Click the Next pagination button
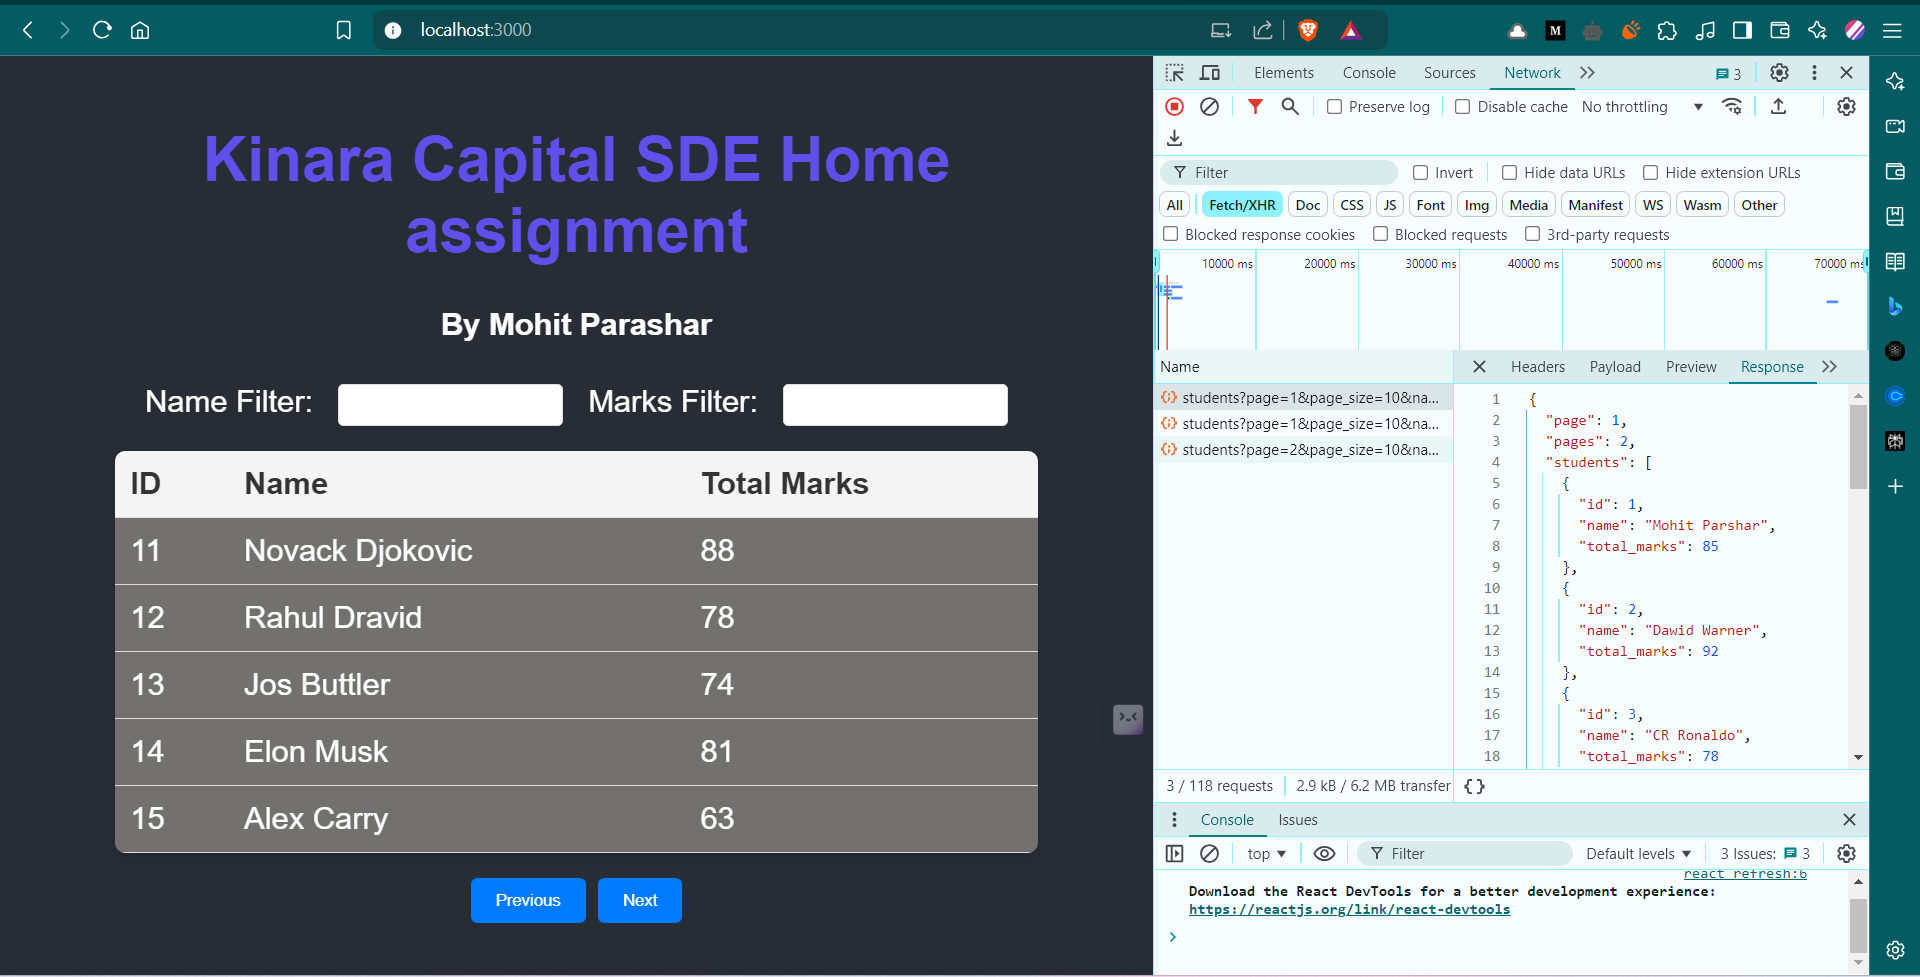The image size is (1920, 977). coord(640,900)
